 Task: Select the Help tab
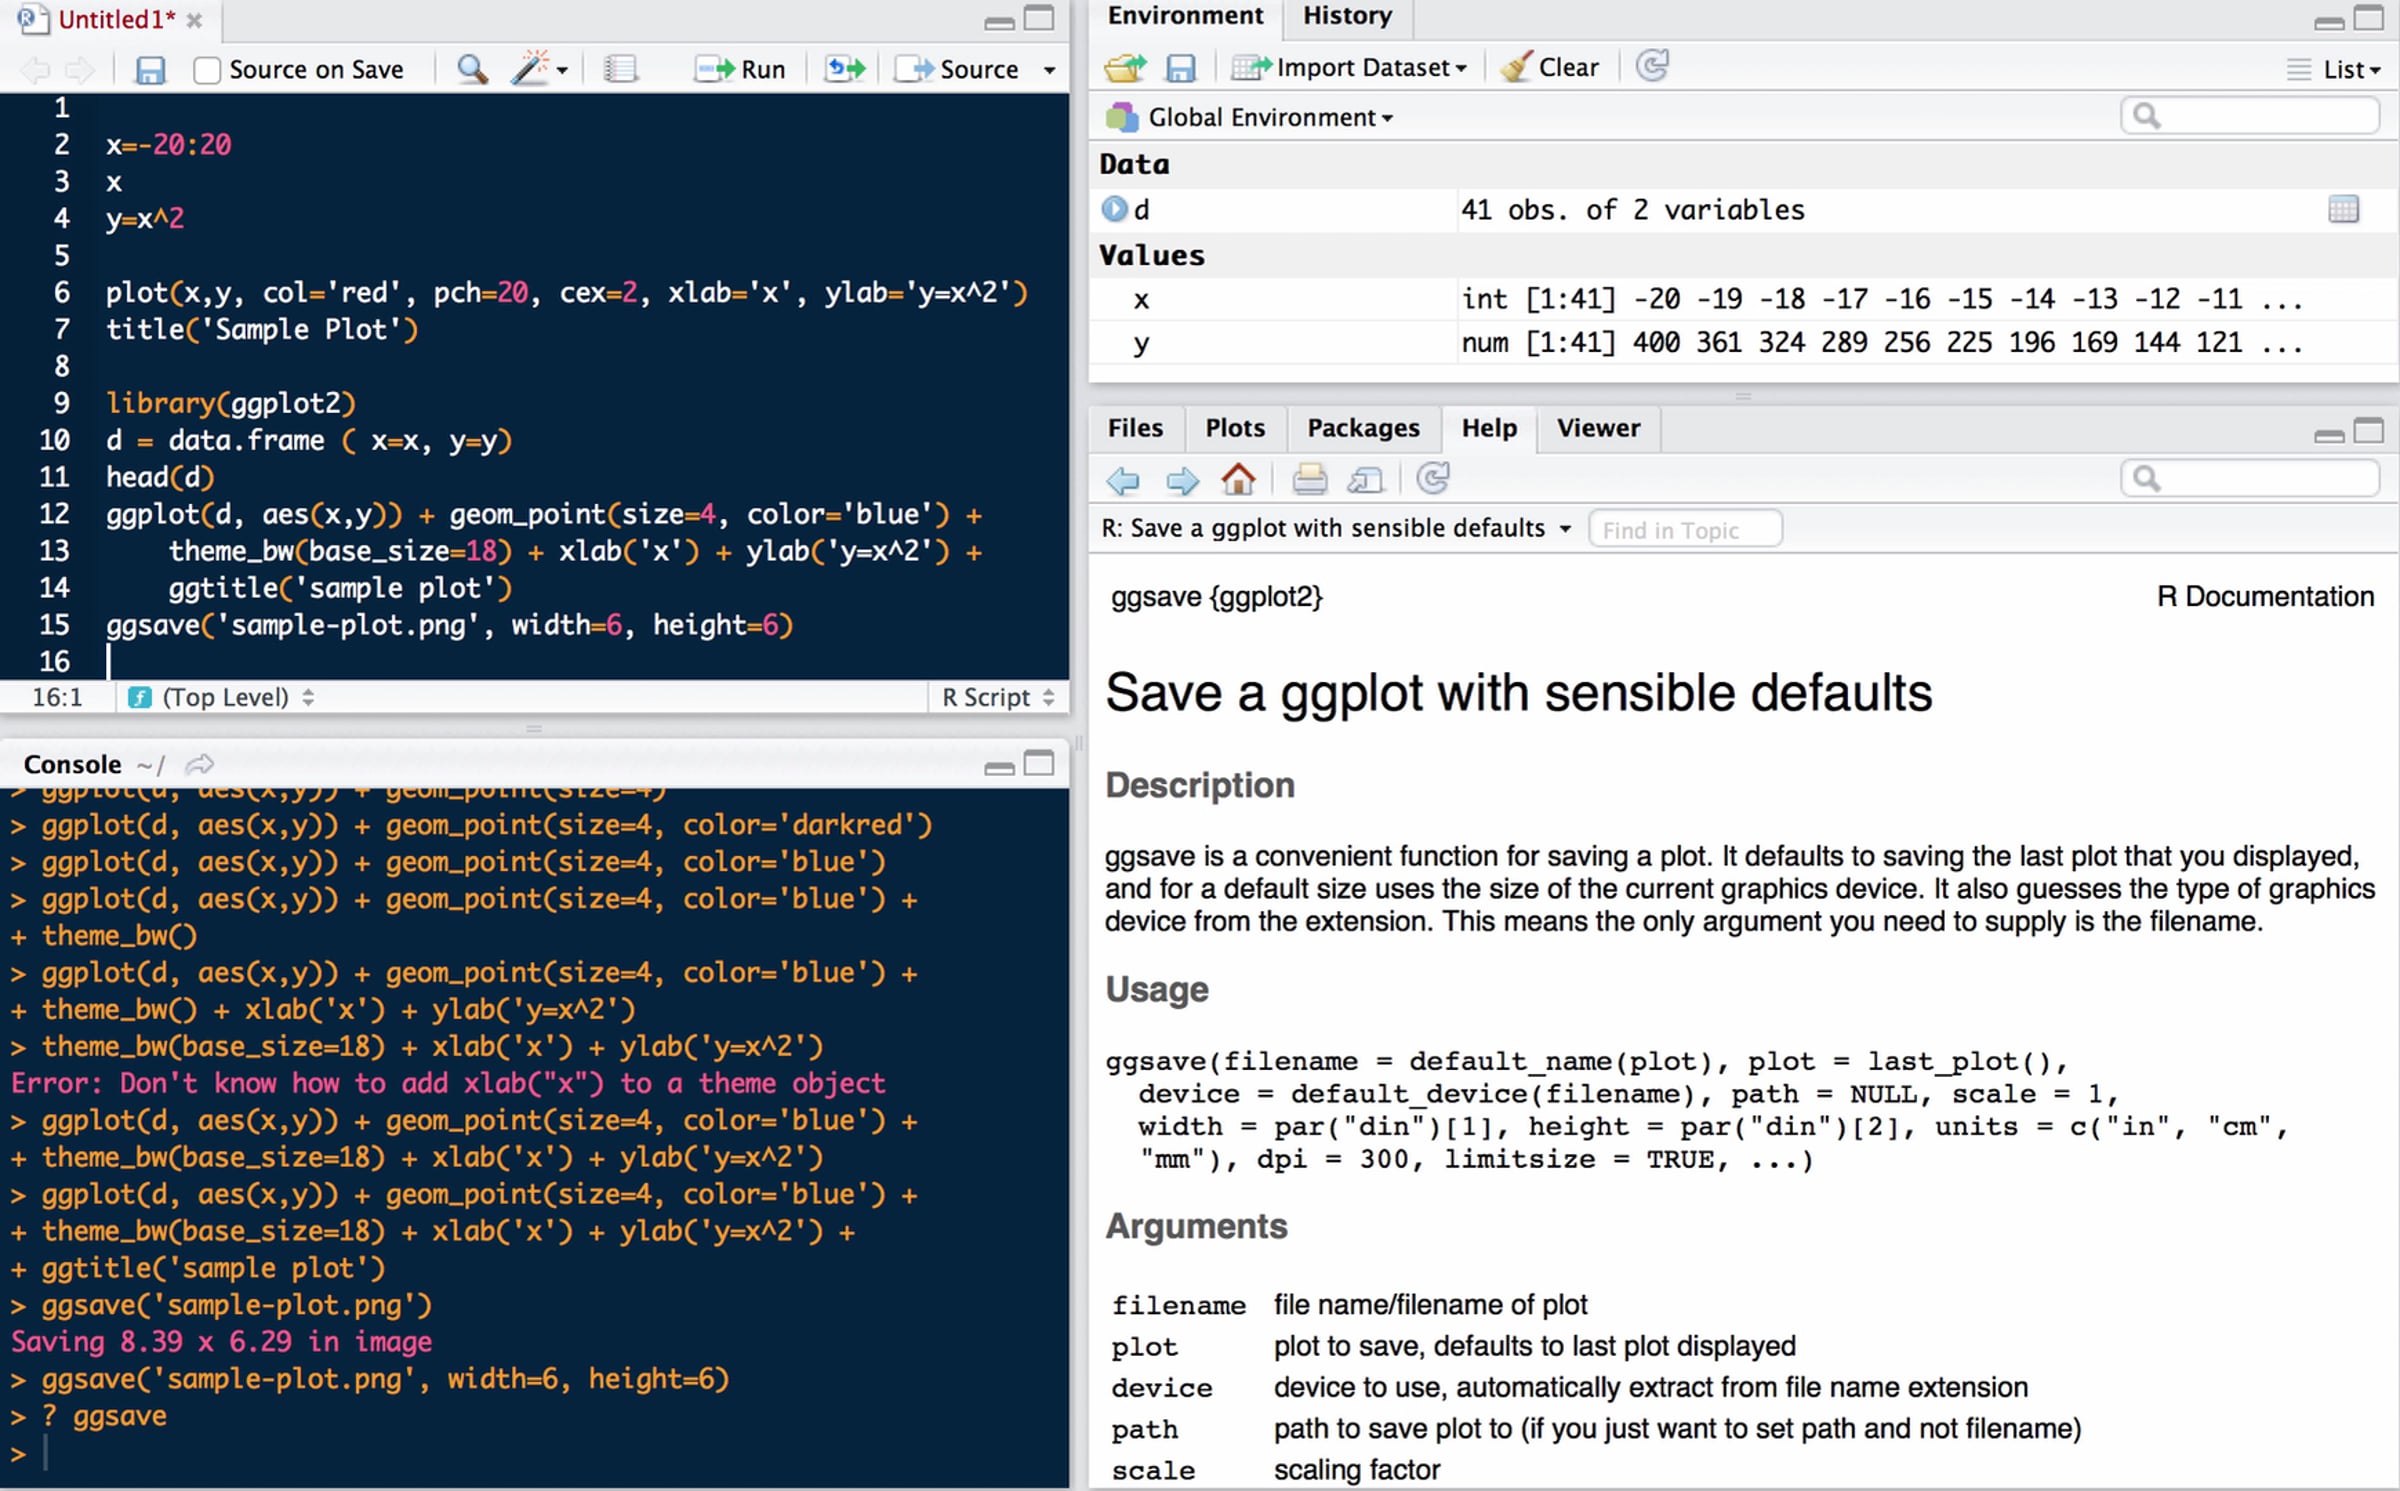coord(1489,428)
